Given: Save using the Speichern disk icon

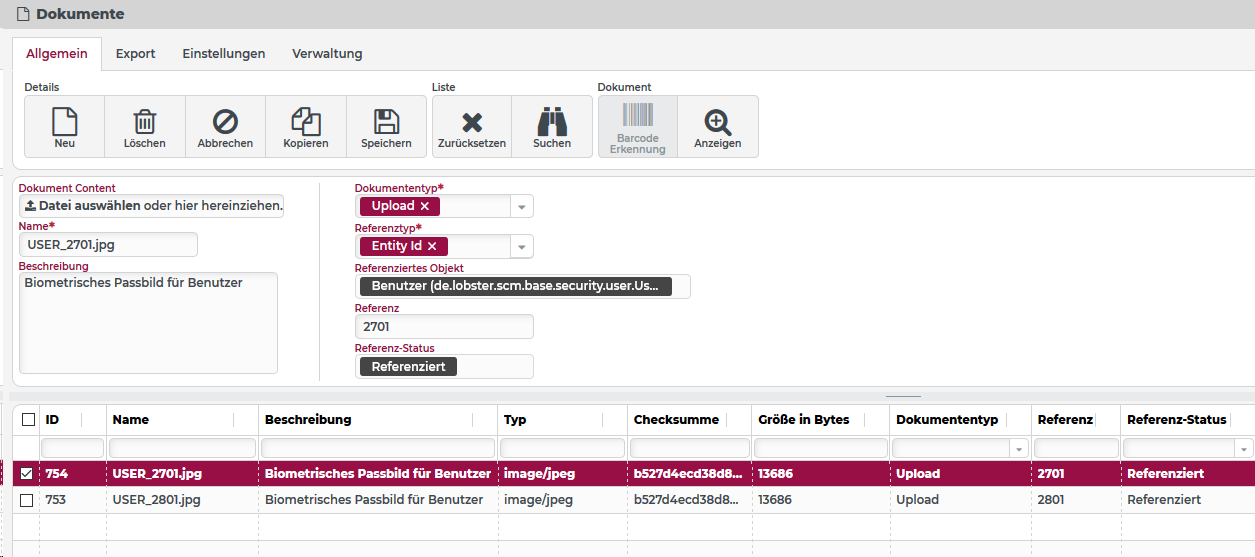Looking at the screenshot, I should (x=386, y=122).
